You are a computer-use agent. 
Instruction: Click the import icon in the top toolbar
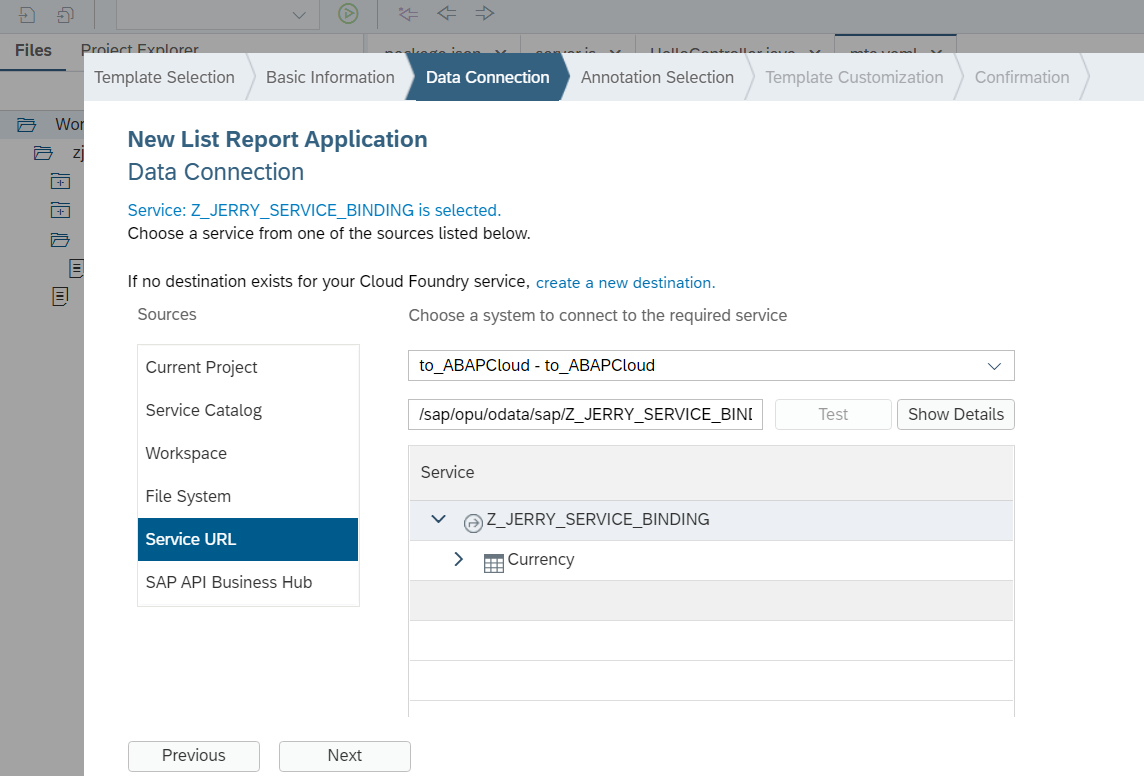click(26, 14)
